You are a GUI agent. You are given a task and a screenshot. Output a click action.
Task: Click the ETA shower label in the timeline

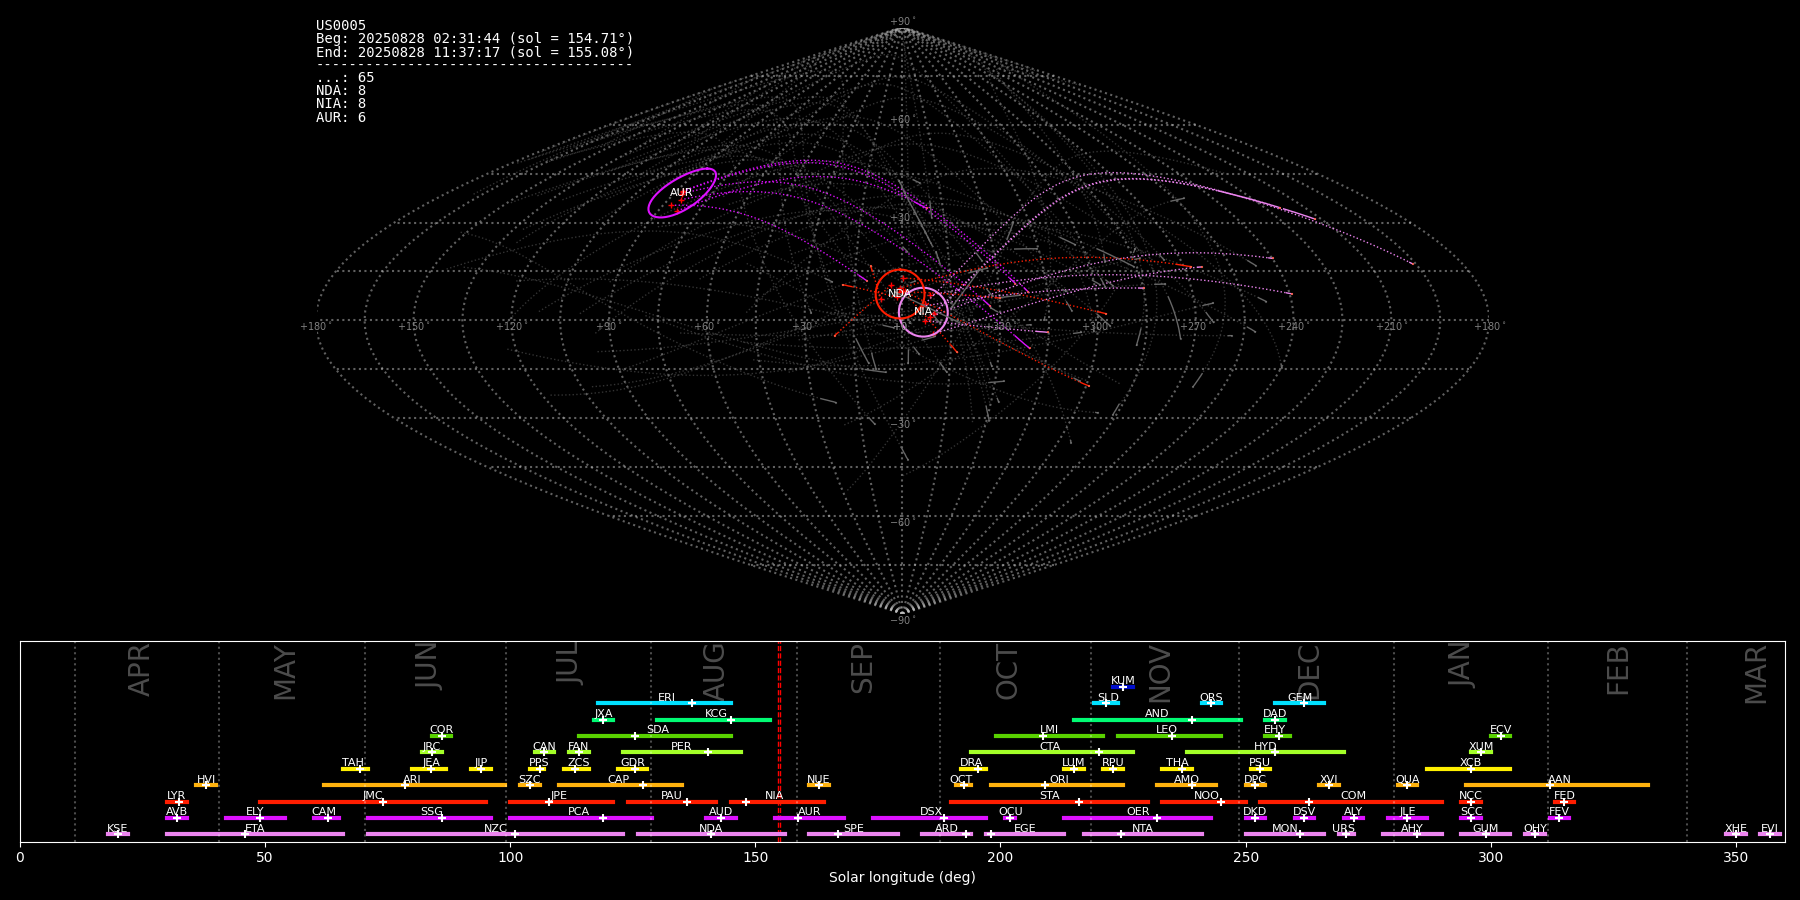pyautogui.click(x=255, y=829)
